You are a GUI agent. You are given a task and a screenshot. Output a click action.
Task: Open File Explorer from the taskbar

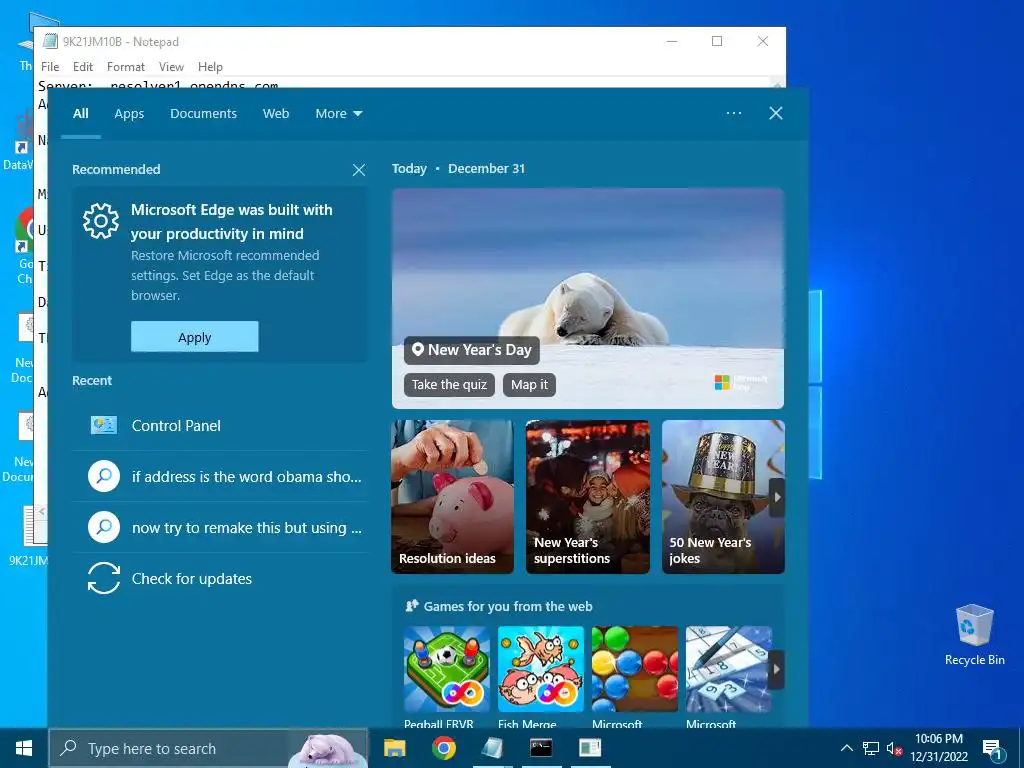pyautogui.click(x=394, y=748)
